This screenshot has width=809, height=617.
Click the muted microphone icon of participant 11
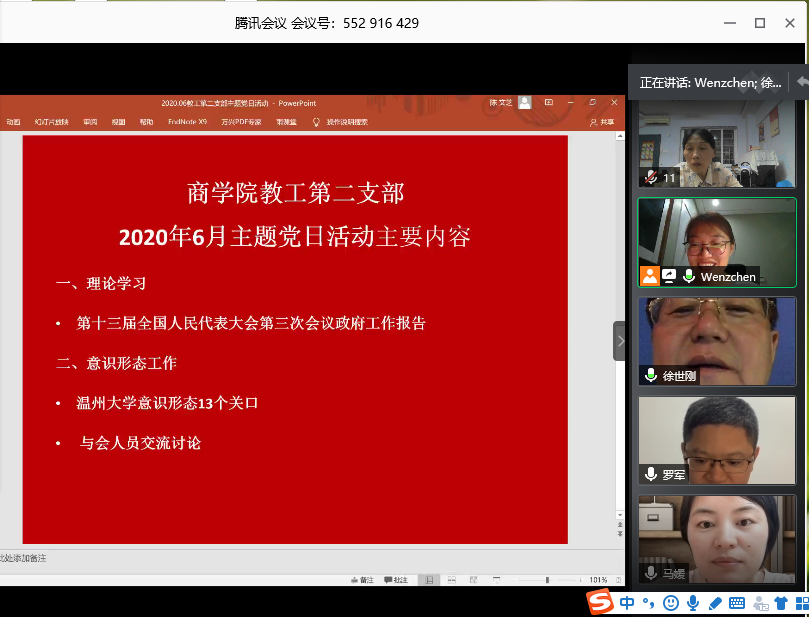(651, 177)
